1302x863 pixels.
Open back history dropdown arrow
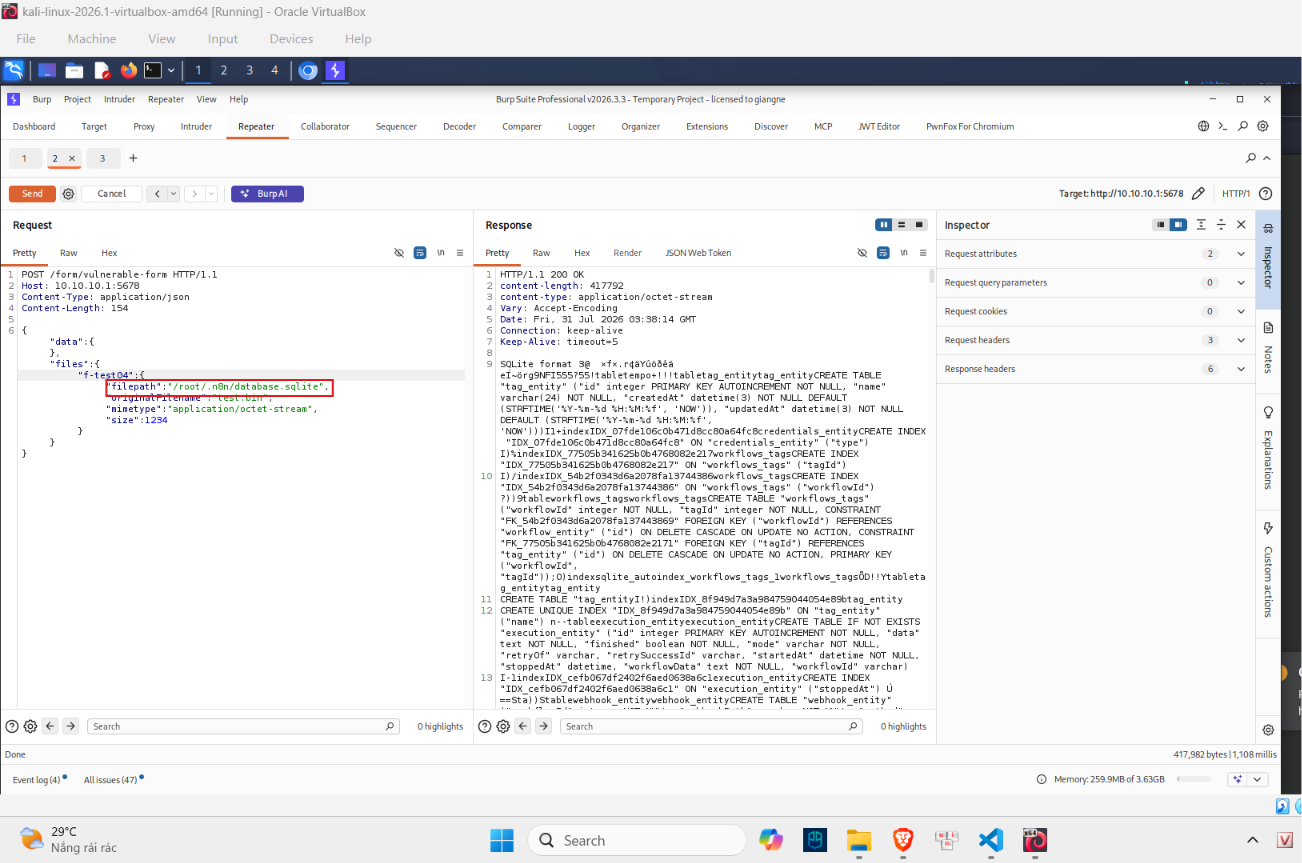click(173, 194)
